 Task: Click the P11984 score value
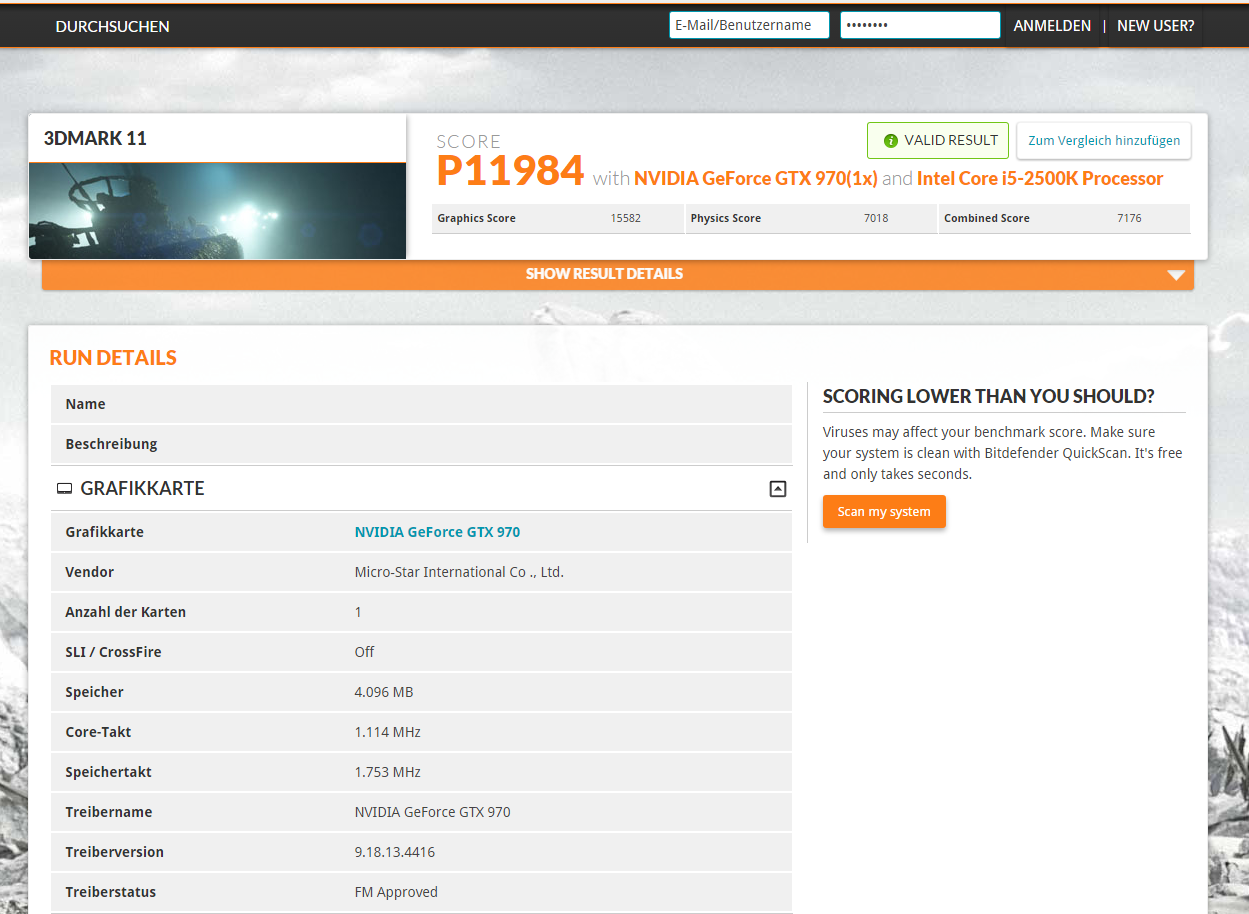(x=510, y=171)
